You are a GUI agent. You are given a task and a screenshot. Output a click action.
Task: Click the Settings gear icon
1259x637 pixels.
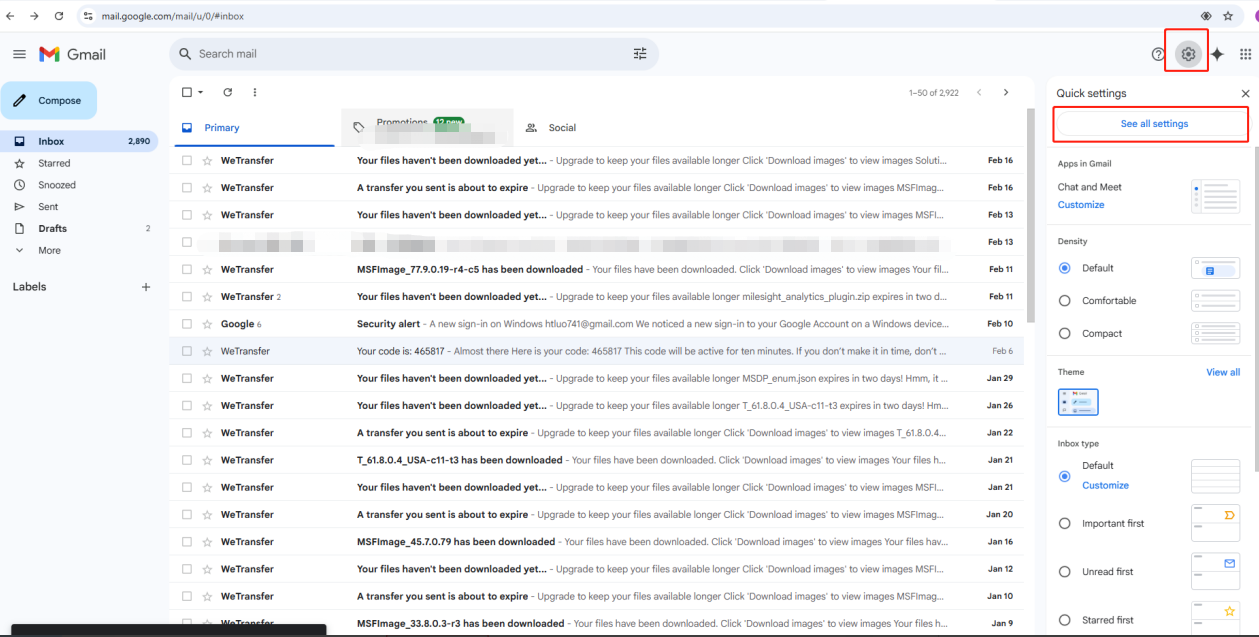[1188, 54]
